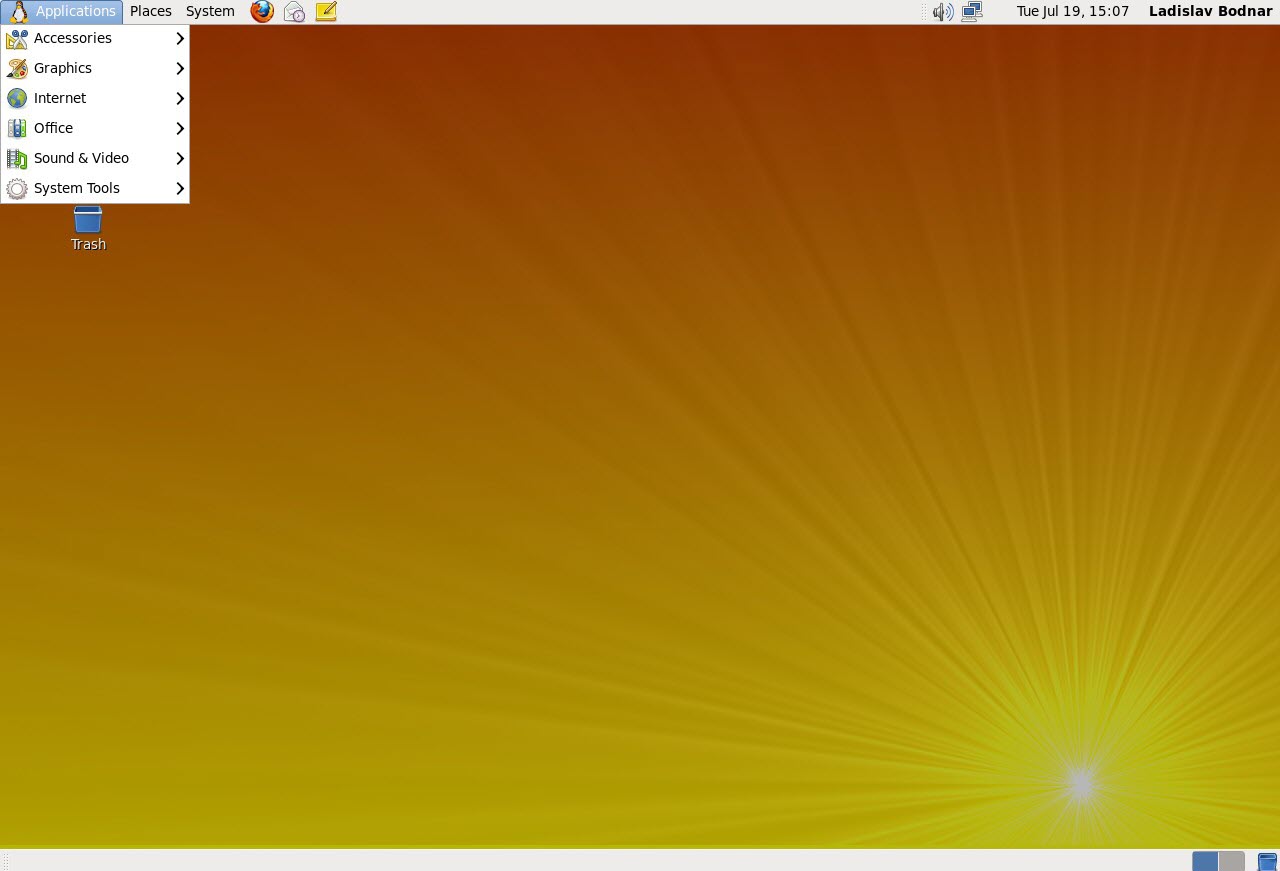This screenshot has width=1280, height=871.
Task: Open the Evolution mail launcher icon
Action: [x=294, y=12]
